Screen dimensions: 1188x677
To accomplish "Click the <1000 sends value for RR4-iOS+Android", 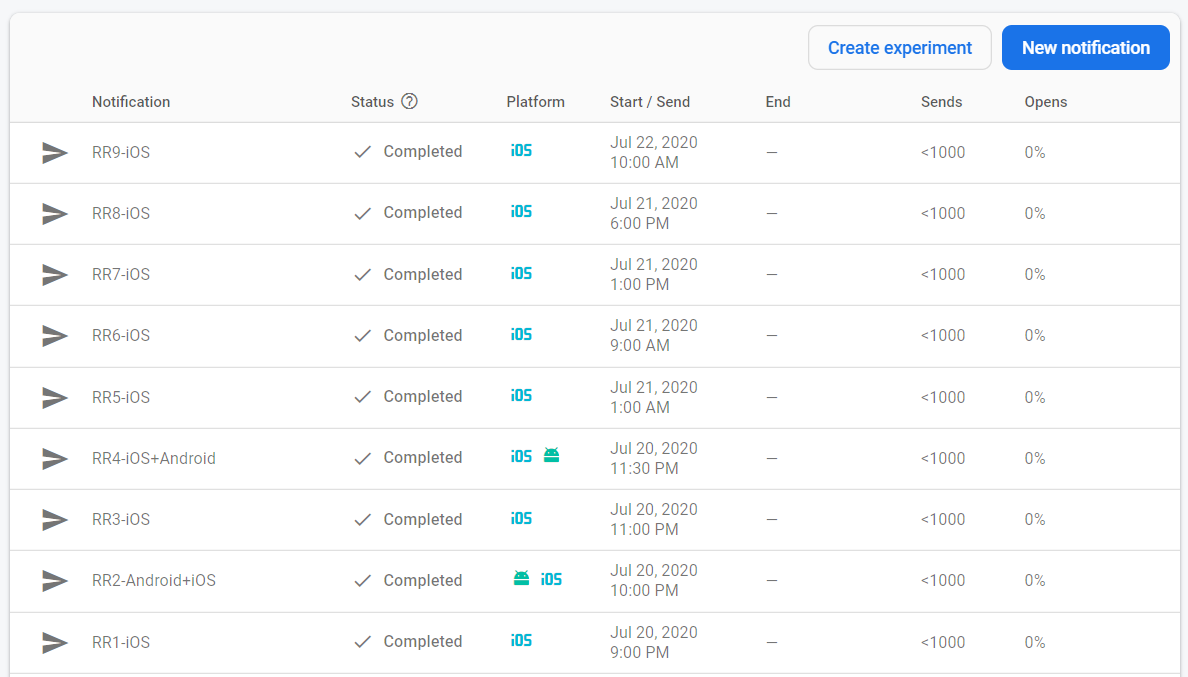I will point(943,458).
